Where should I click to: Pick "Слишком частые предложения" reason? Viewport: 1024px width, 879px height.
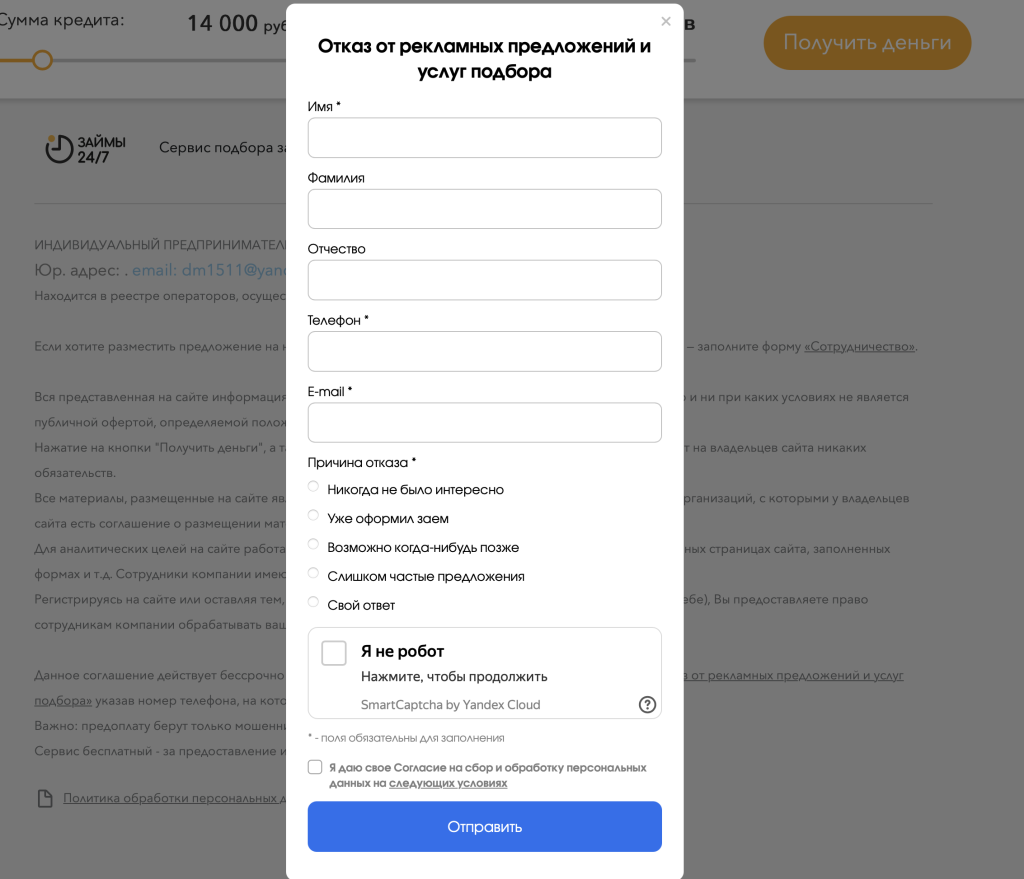[x=314, y=574]
